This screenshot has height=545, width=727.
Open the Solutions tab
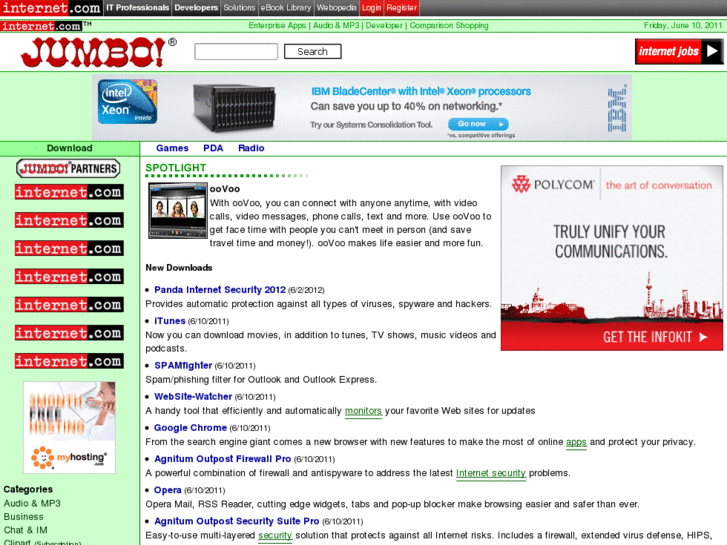coord(239,8)
